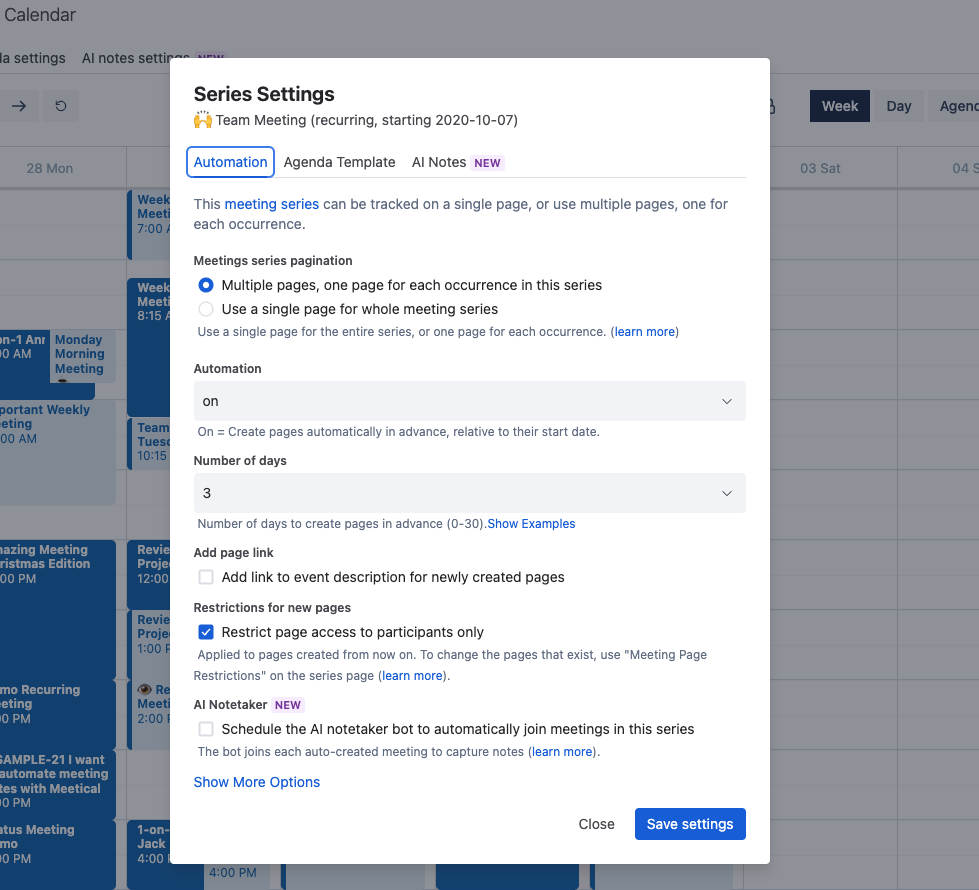Select single page for whole series option
This screenshot has width=979, height=890.
(x=205, y=309)
